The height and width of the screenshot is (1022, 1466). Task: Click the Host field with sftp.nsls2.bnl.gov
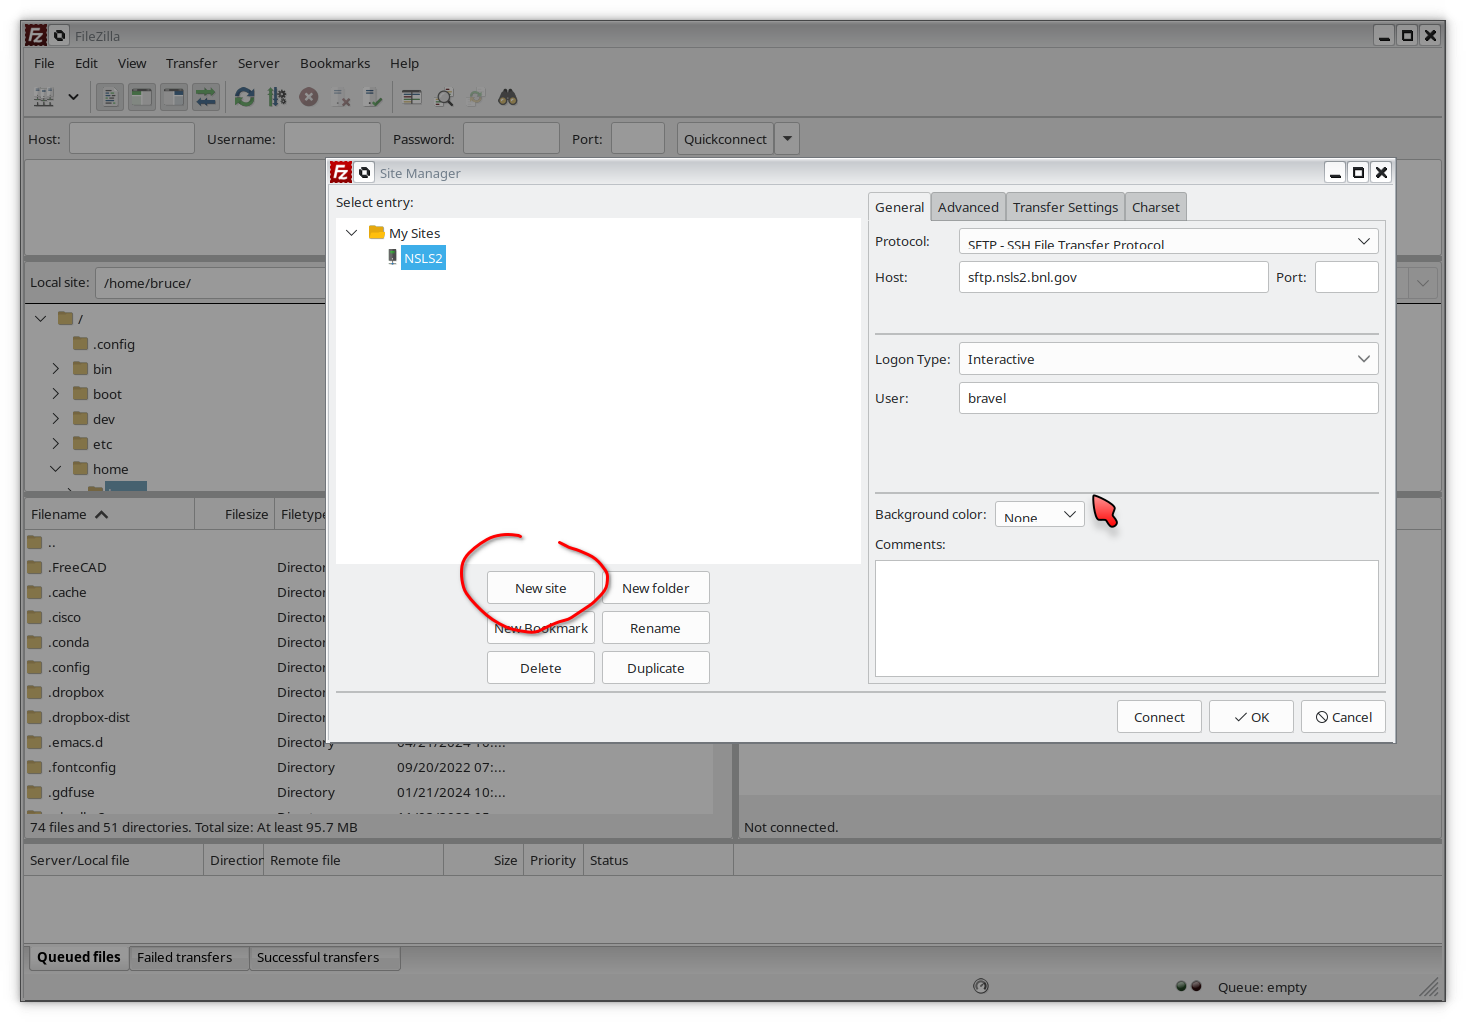pyautogui.click(x=1113, y=277)
